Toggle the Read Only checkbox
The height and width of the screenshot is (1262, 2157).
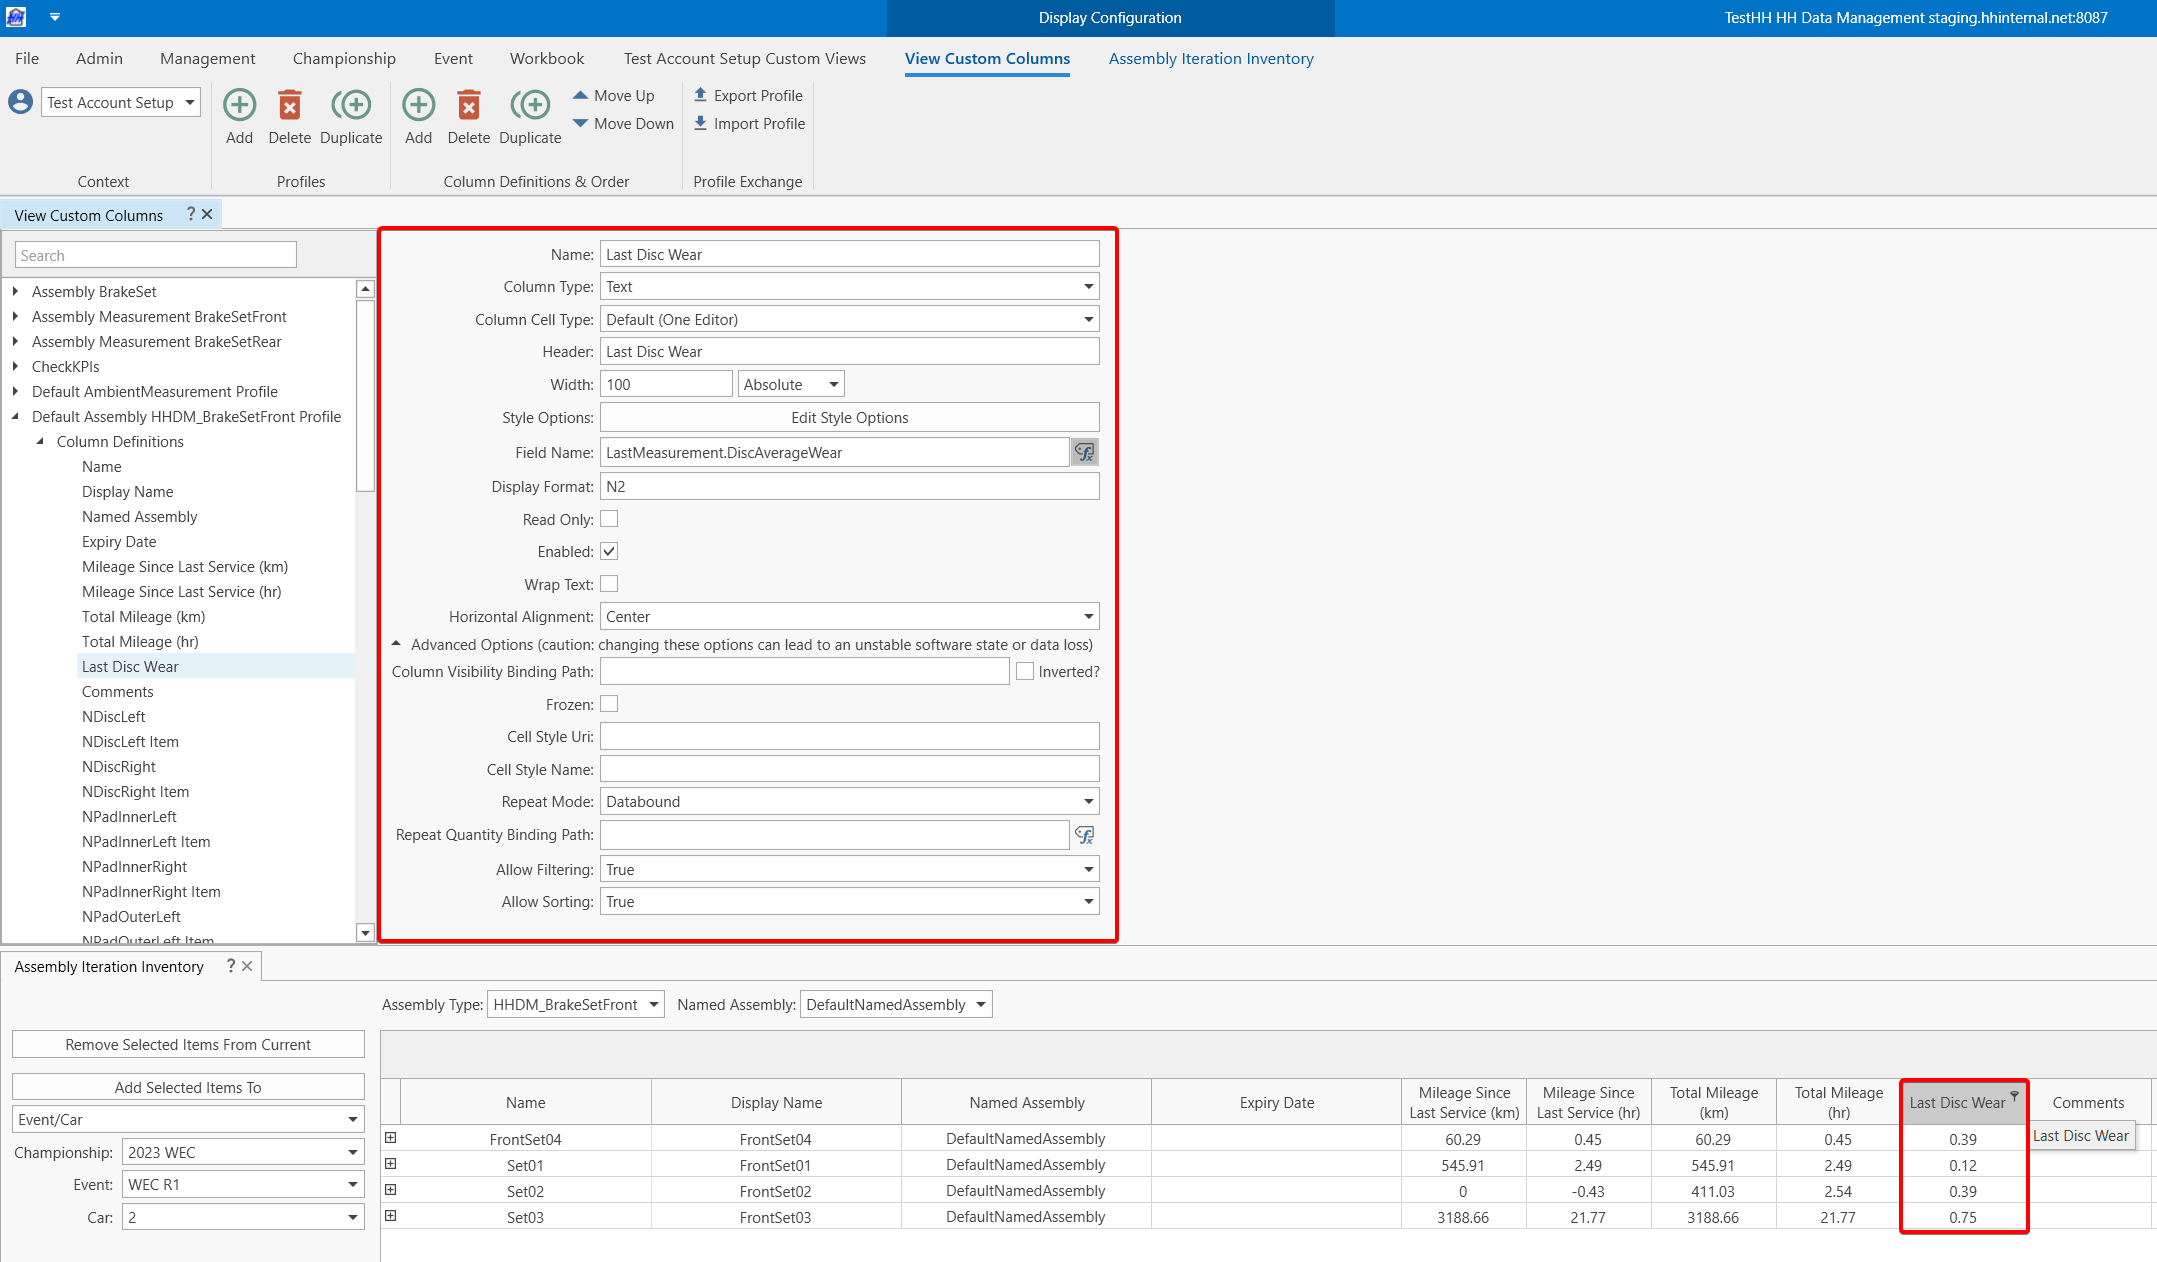(609, 519)
